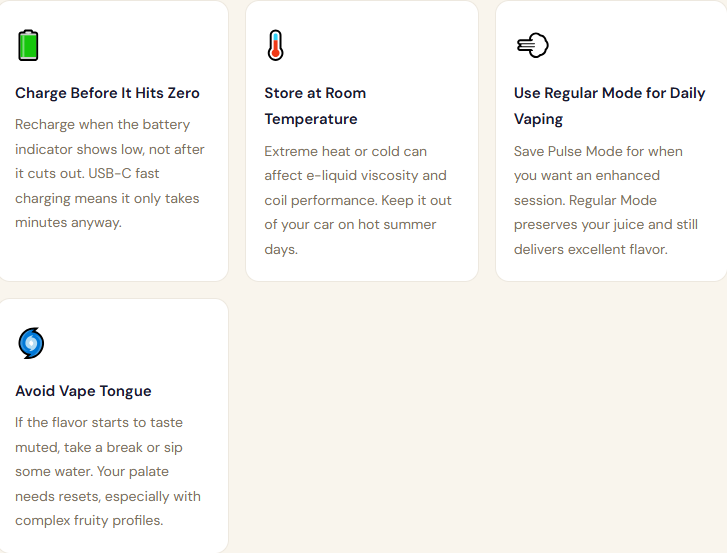Image resolution: width=727 pixels, height=553 pixels.
Task: Click the muted flavor tip description paragraph
Action: click(x=107, y=471)
